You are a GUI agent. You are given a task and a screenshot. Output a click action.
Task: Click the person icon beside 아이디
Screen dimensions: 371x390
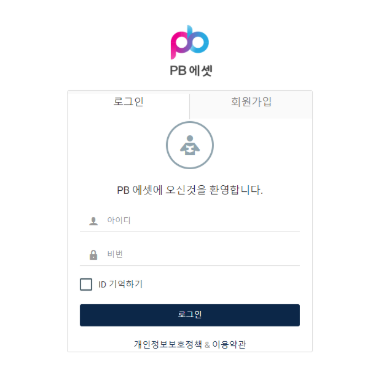pos(93,221)
